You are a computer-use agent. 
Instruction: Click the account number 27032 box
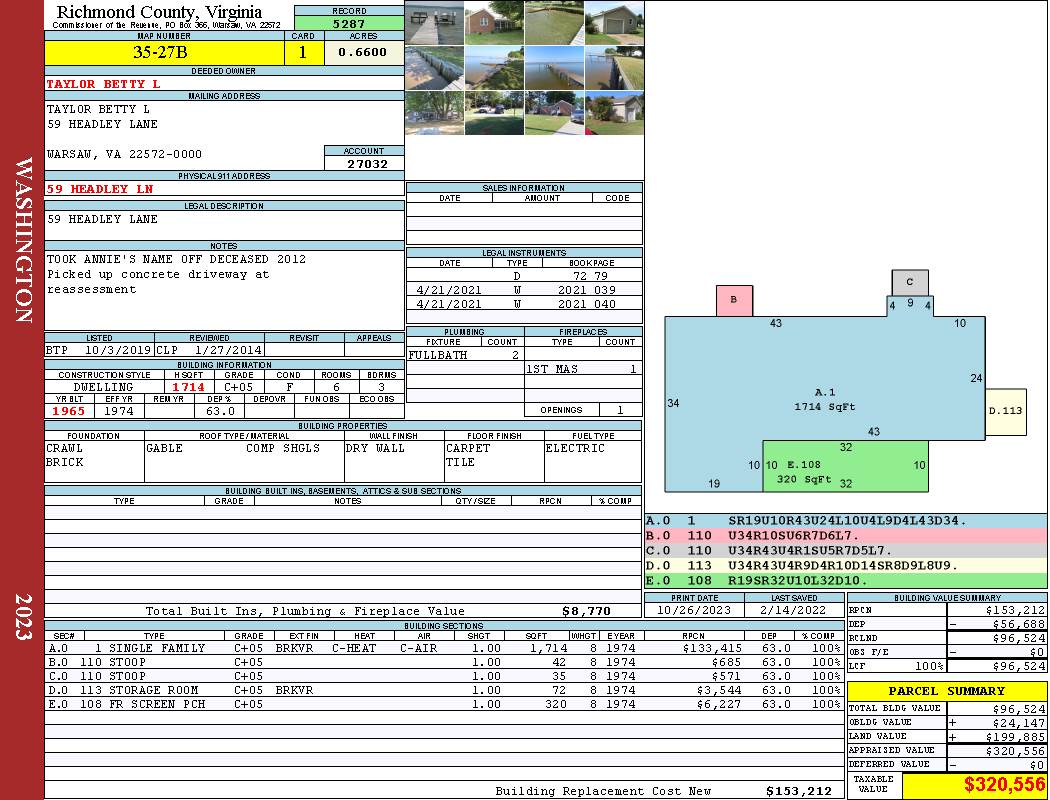pos(364,164)
